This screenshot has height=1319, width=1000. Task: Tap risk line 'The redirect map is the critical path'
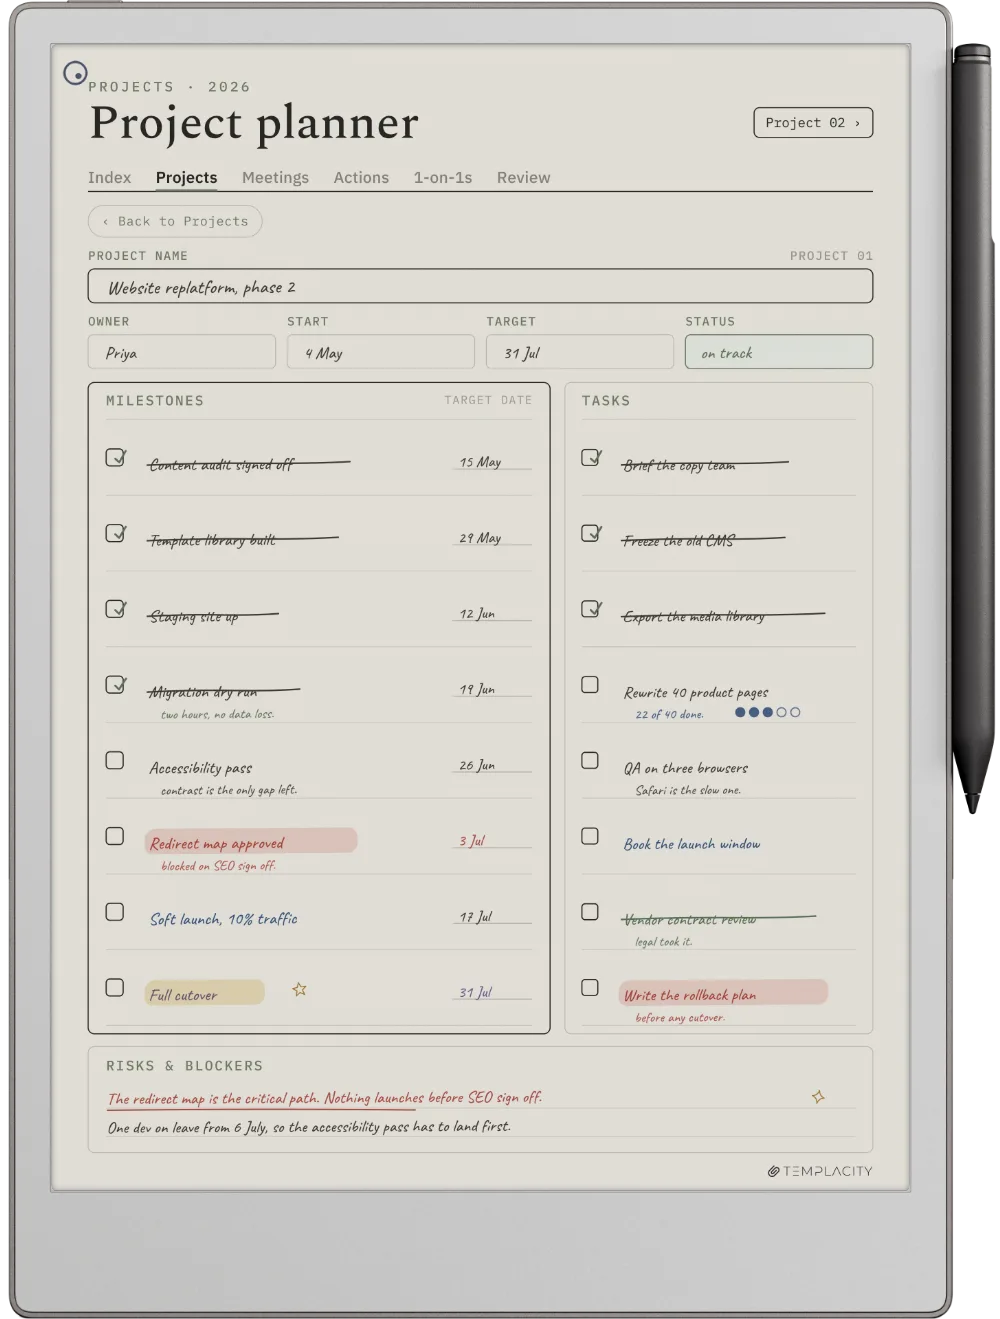click(325, 1098)
